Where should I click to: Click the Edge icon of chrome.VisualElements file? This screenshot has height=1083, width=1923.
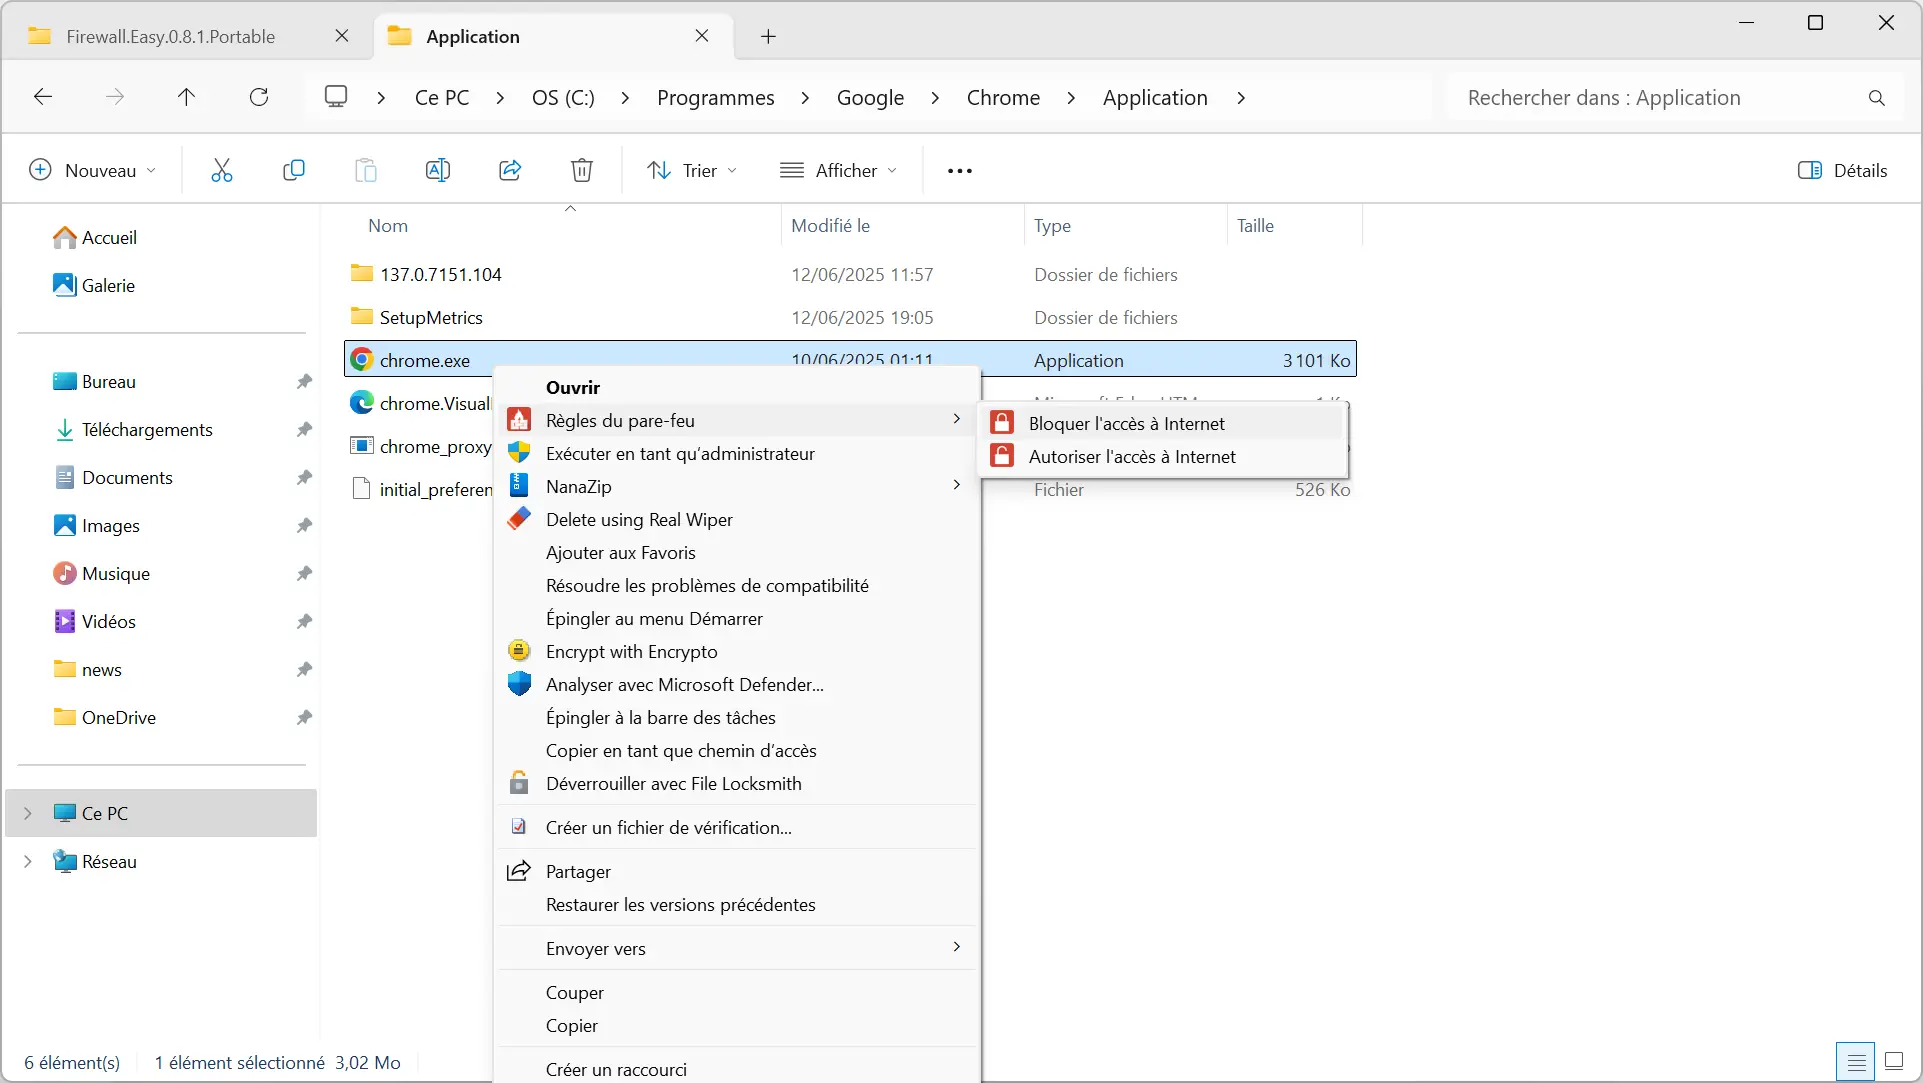coord(362,403)
